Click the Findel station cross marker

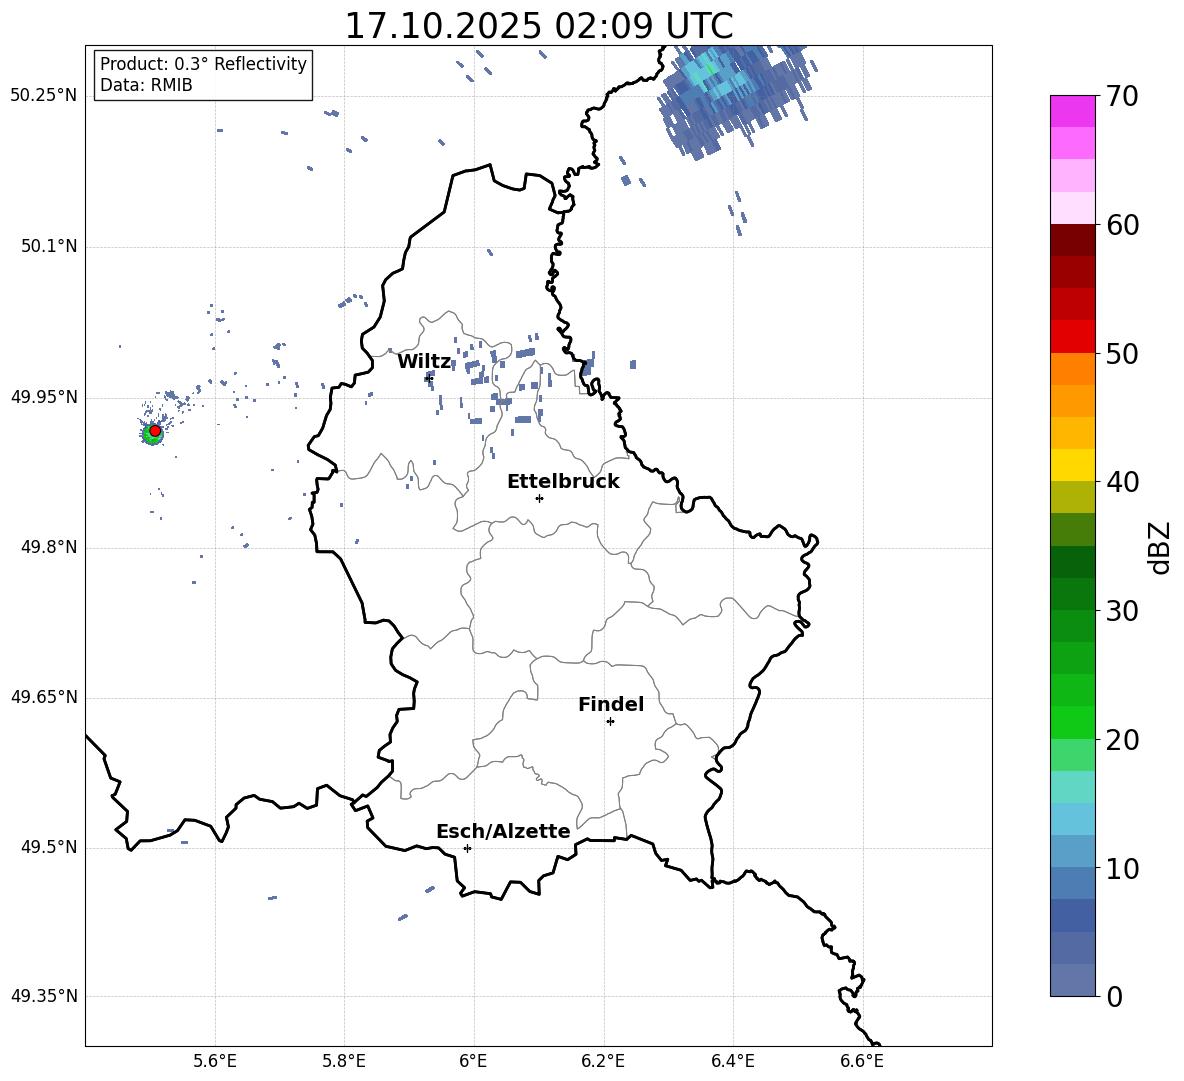point(610,722)
